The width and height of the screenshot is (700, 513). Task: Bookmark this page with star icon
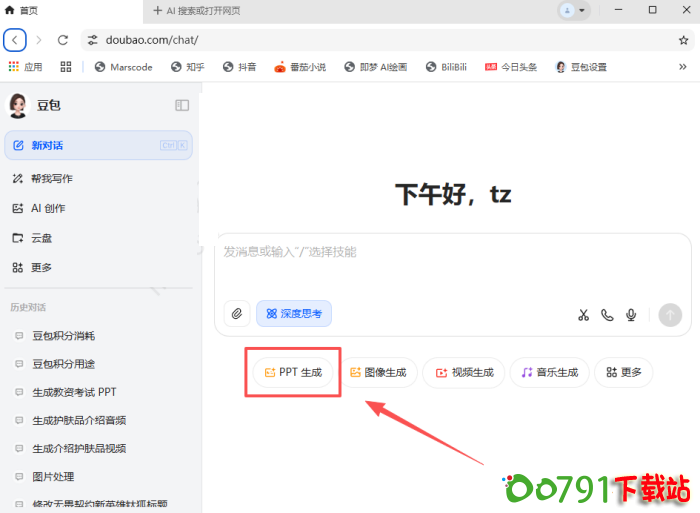click(684, 40)
